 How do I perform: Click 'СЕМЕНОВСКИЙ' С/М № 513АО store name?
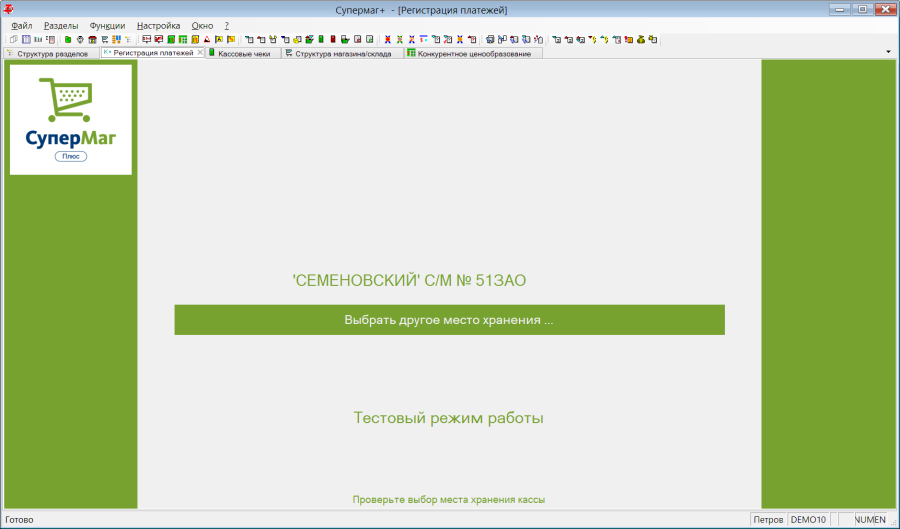409,281
